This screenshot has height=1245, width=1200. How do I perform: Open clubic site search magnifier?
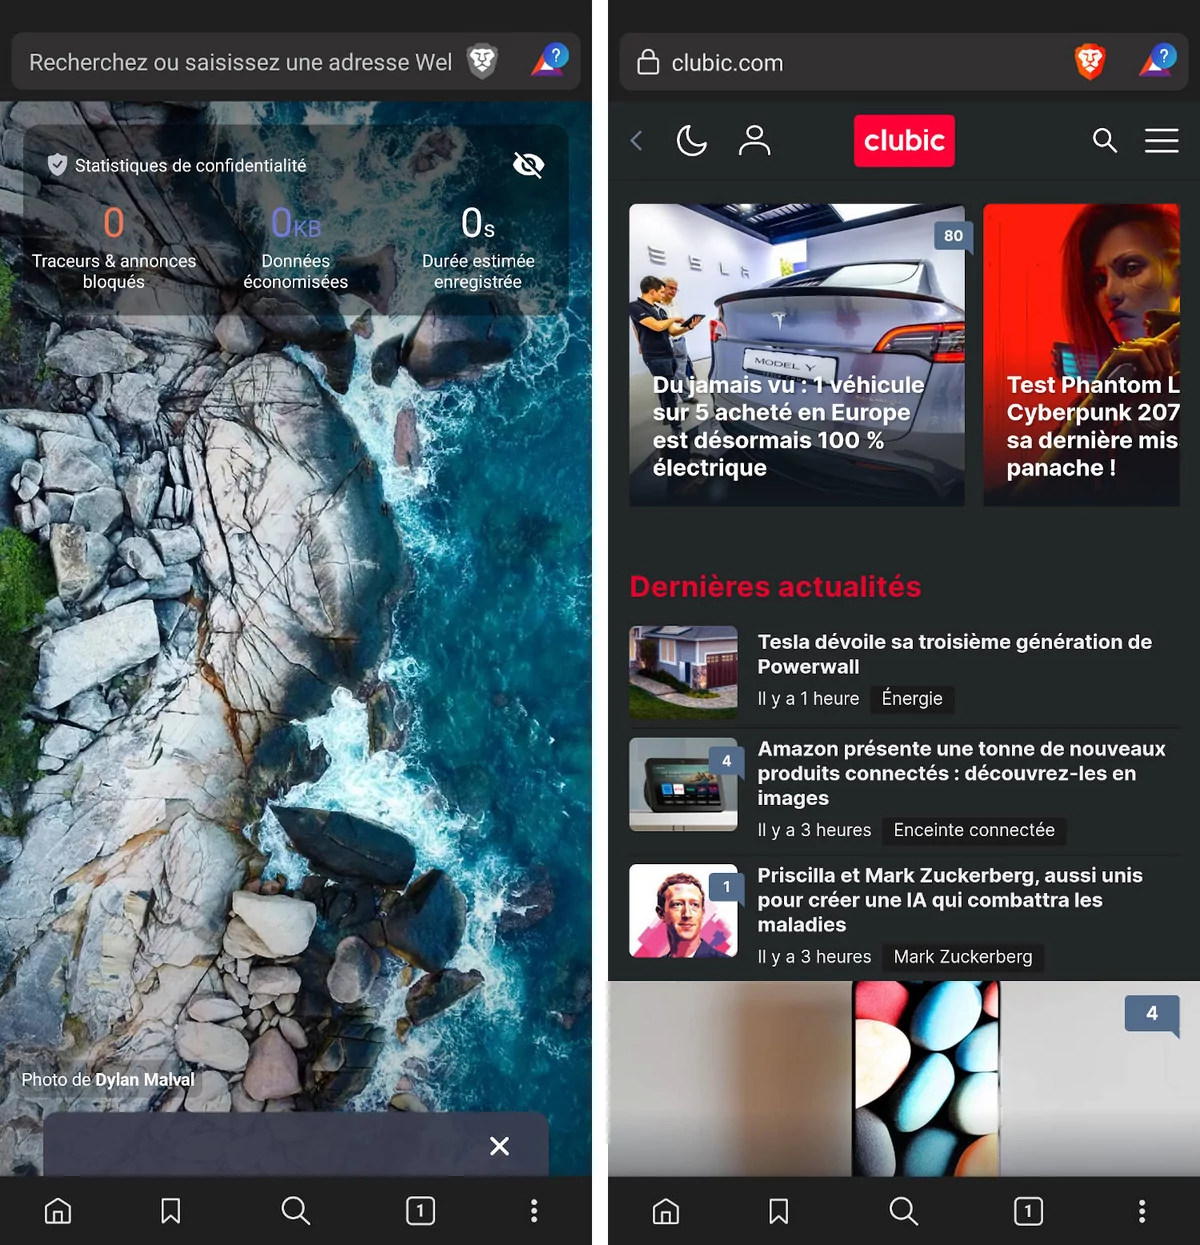pyautogui.click(x=1105, y=141)
